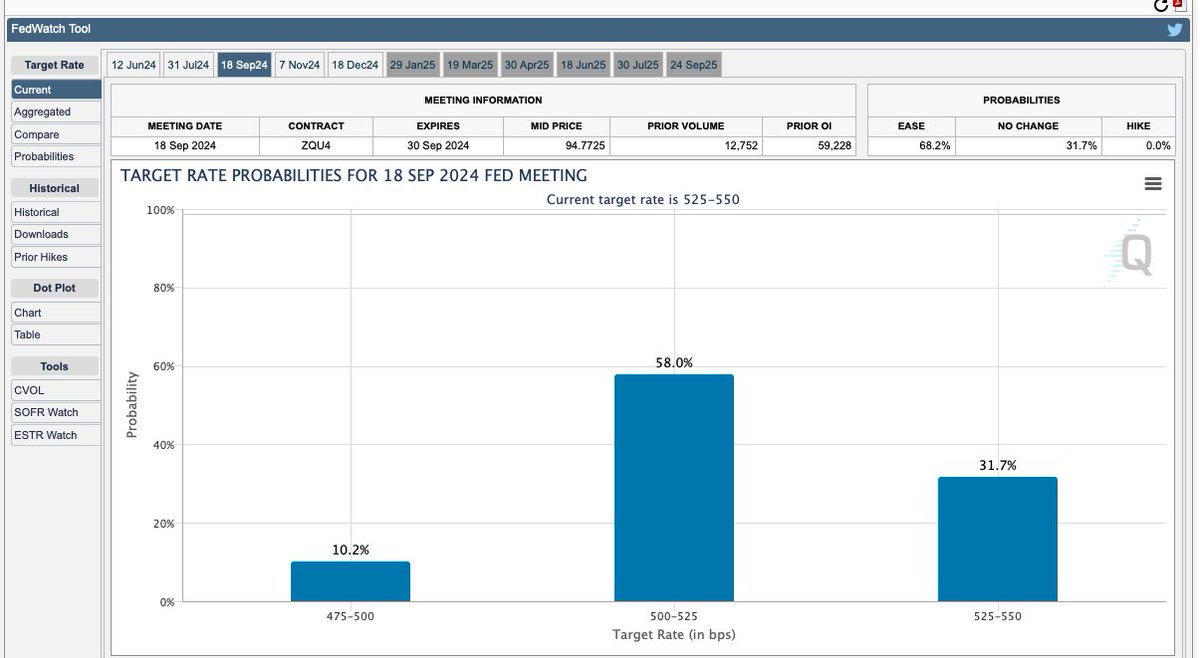This screenshot has width=1200, height=658.
Task: Click the ZQU4 contract cell
Action: (x=316, y=146)
